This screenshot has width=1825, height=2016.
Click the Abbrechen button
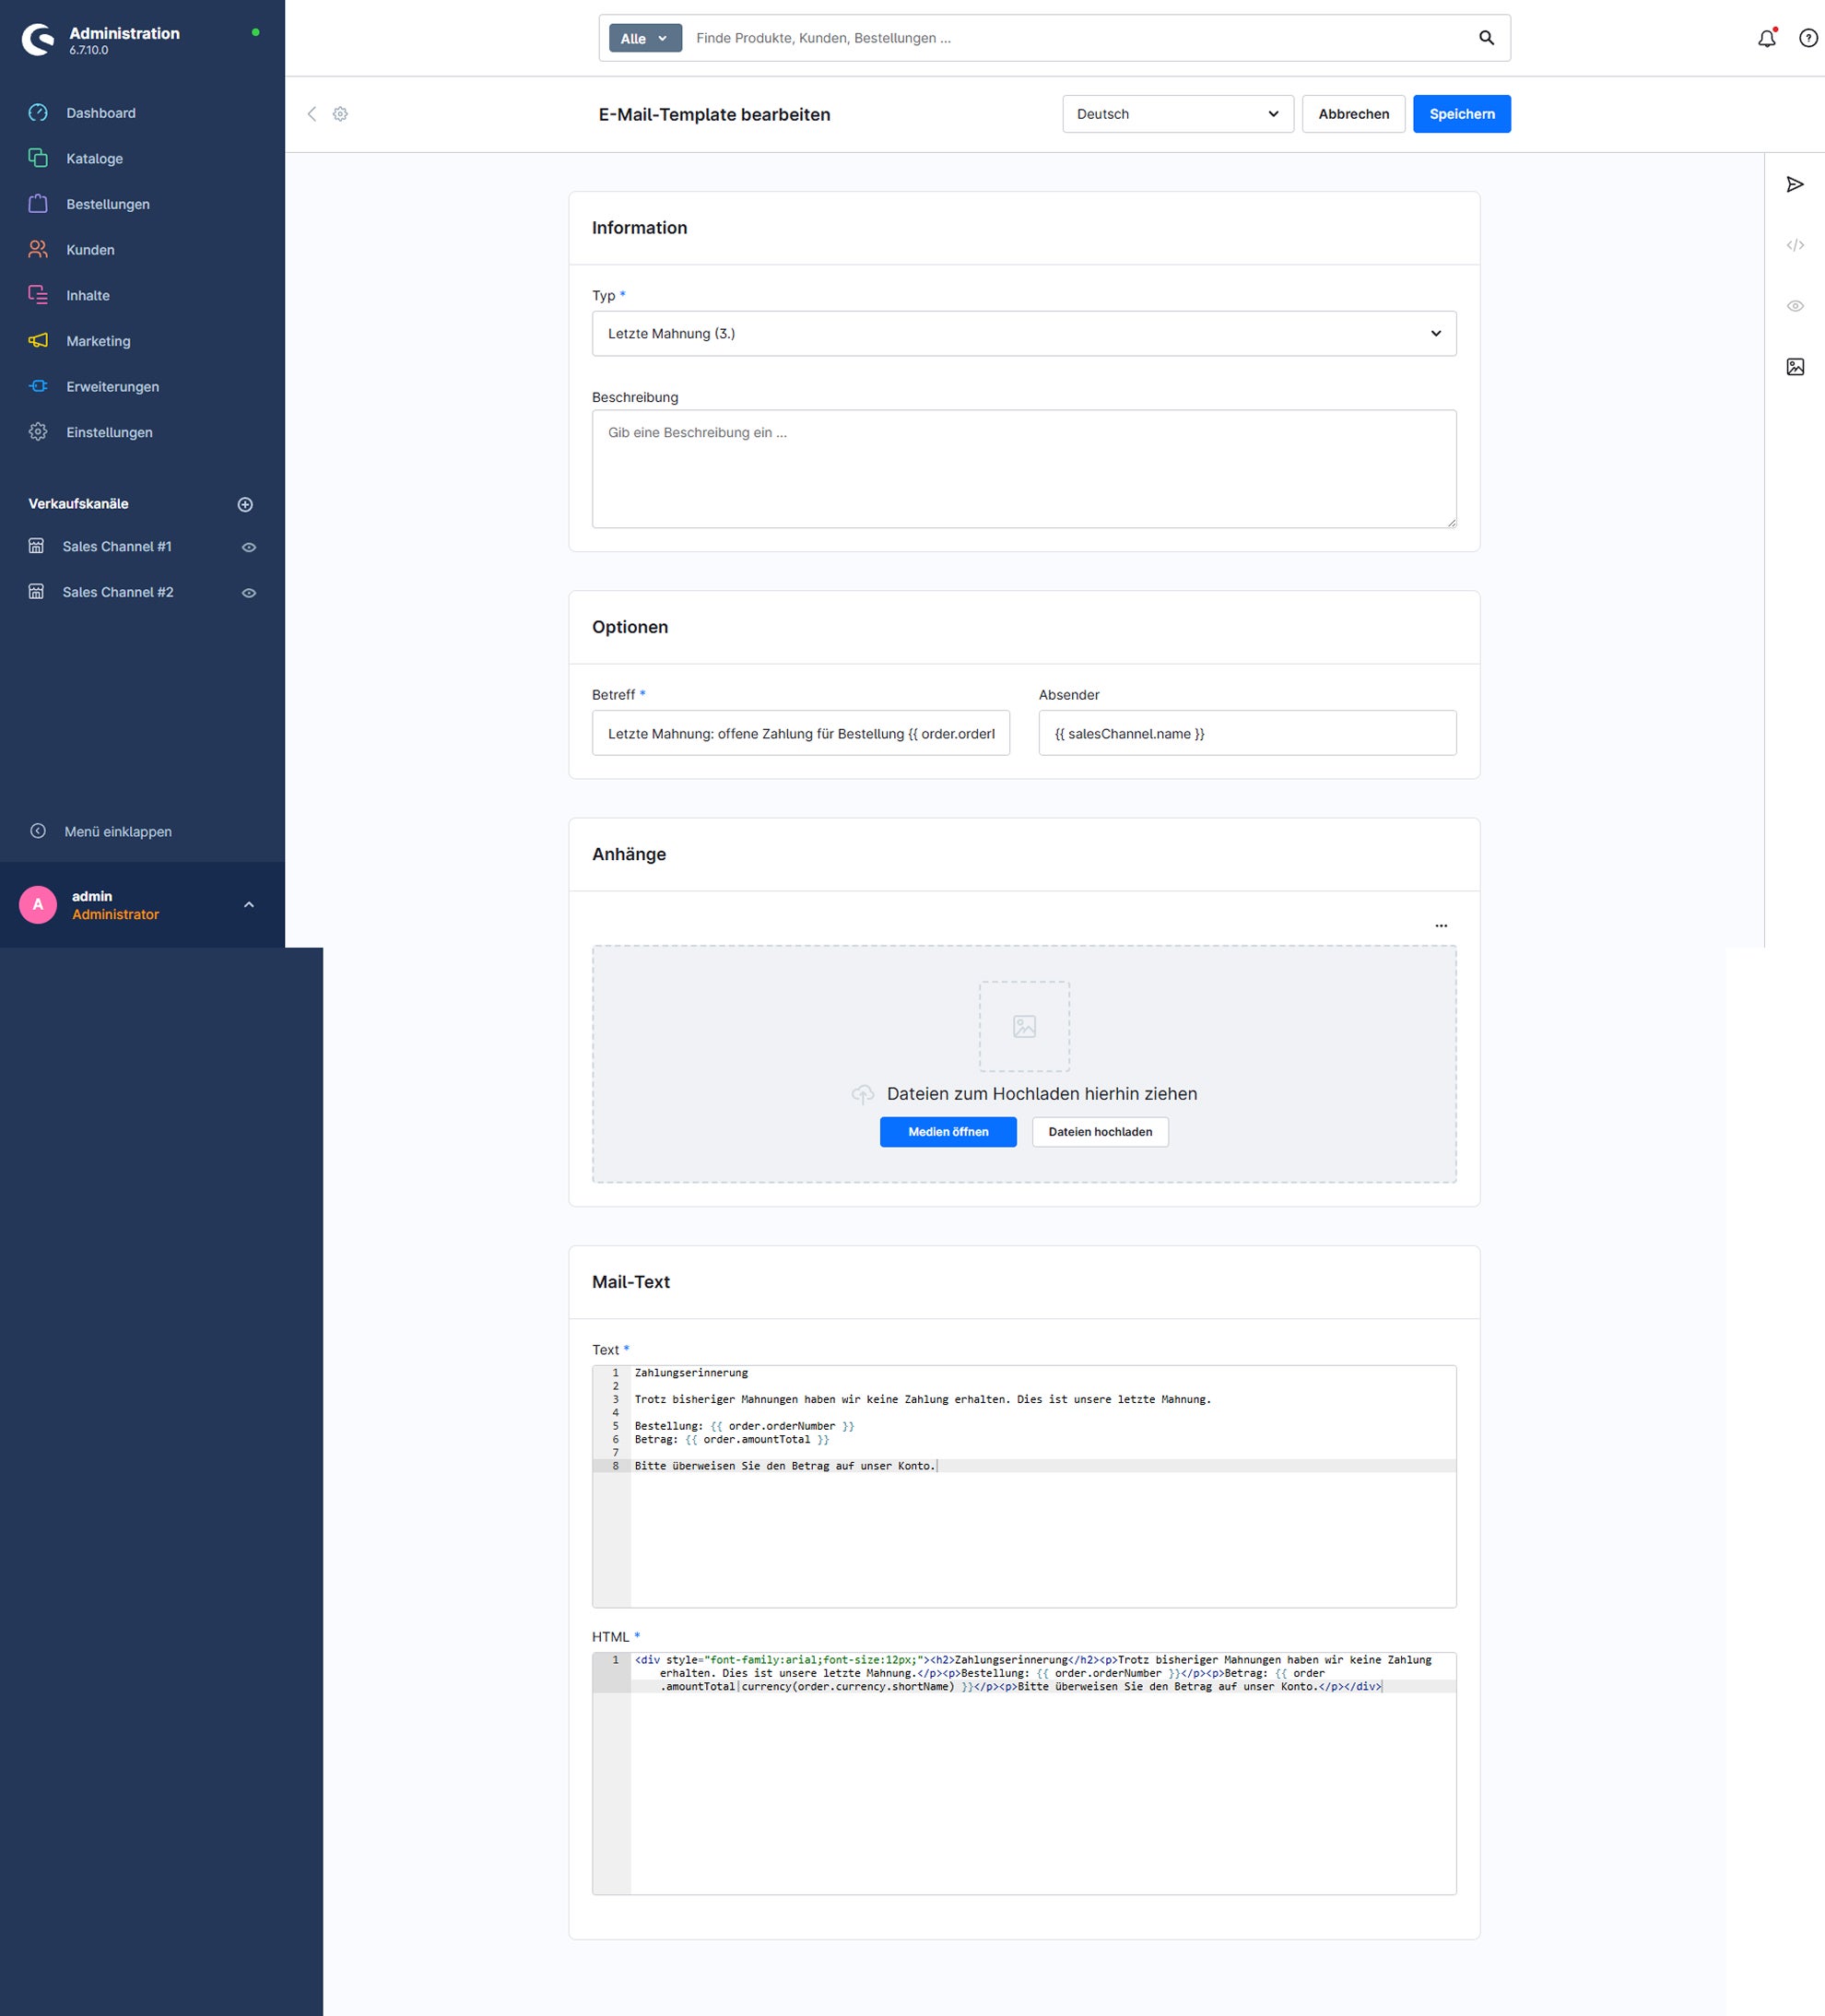coord(1353,114)
